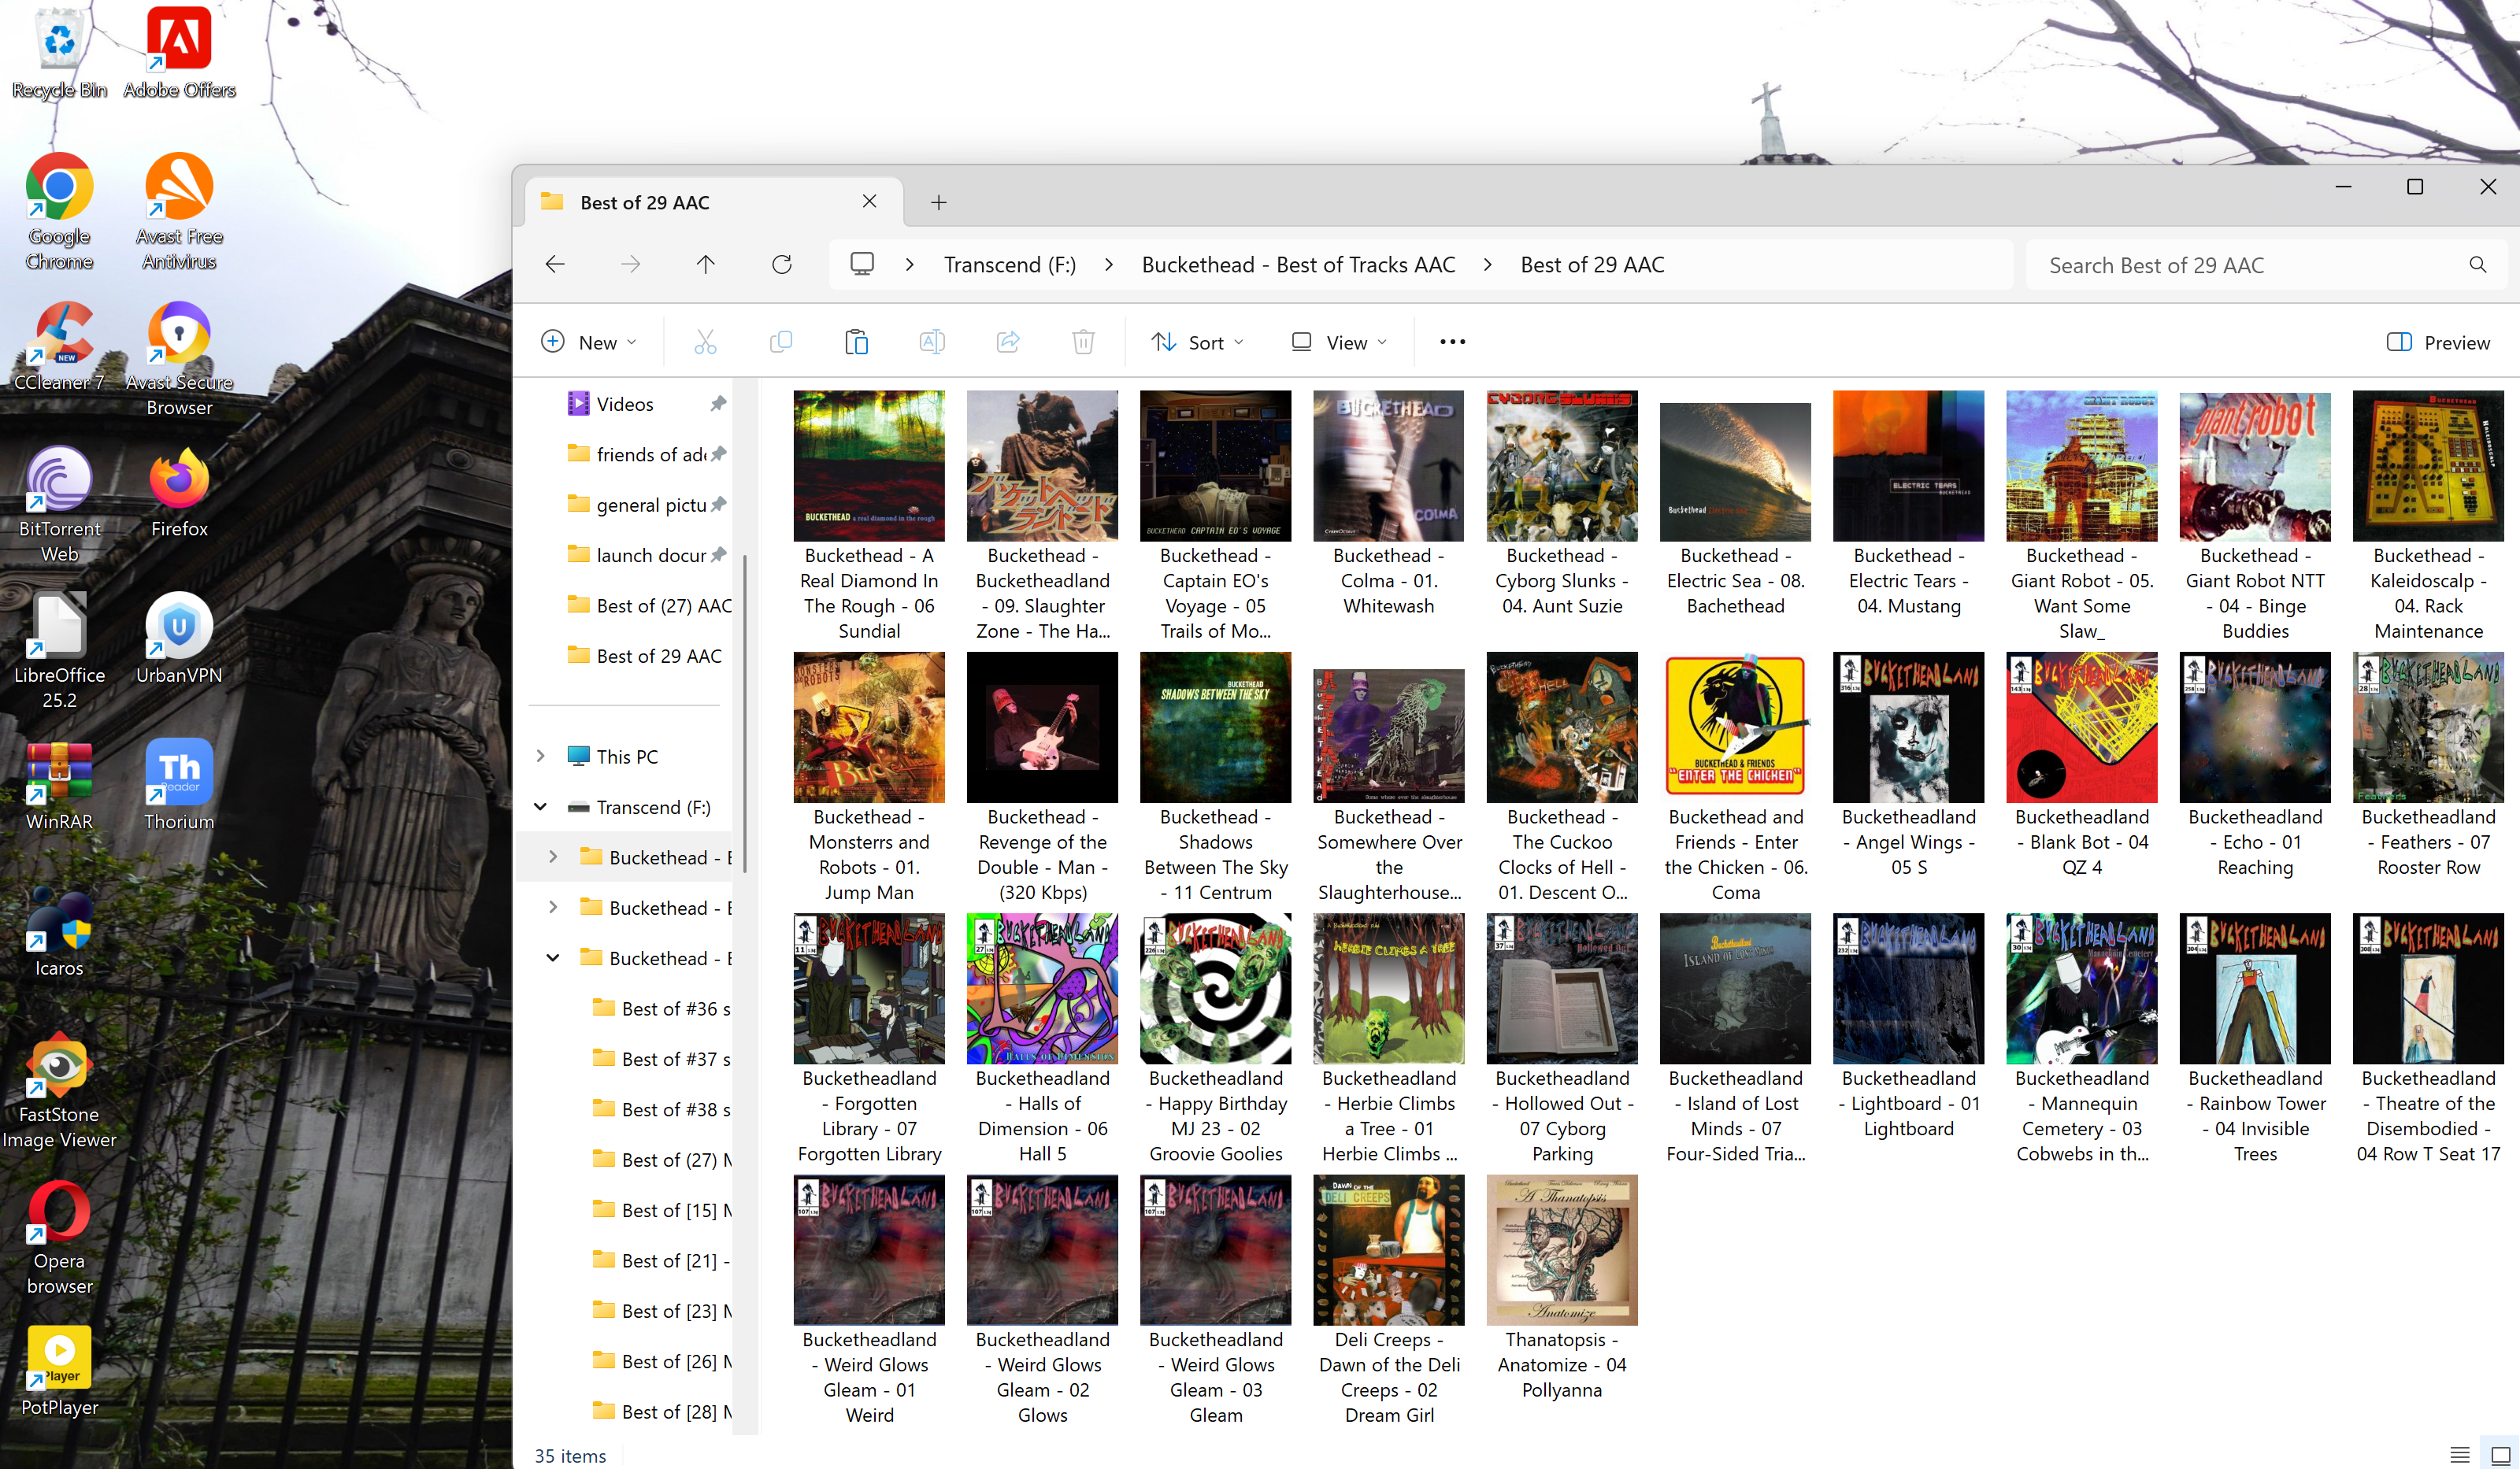Select Best of [21] folder in tree
Screen dimensions: 2520x1469
(x=660, y=1260)
